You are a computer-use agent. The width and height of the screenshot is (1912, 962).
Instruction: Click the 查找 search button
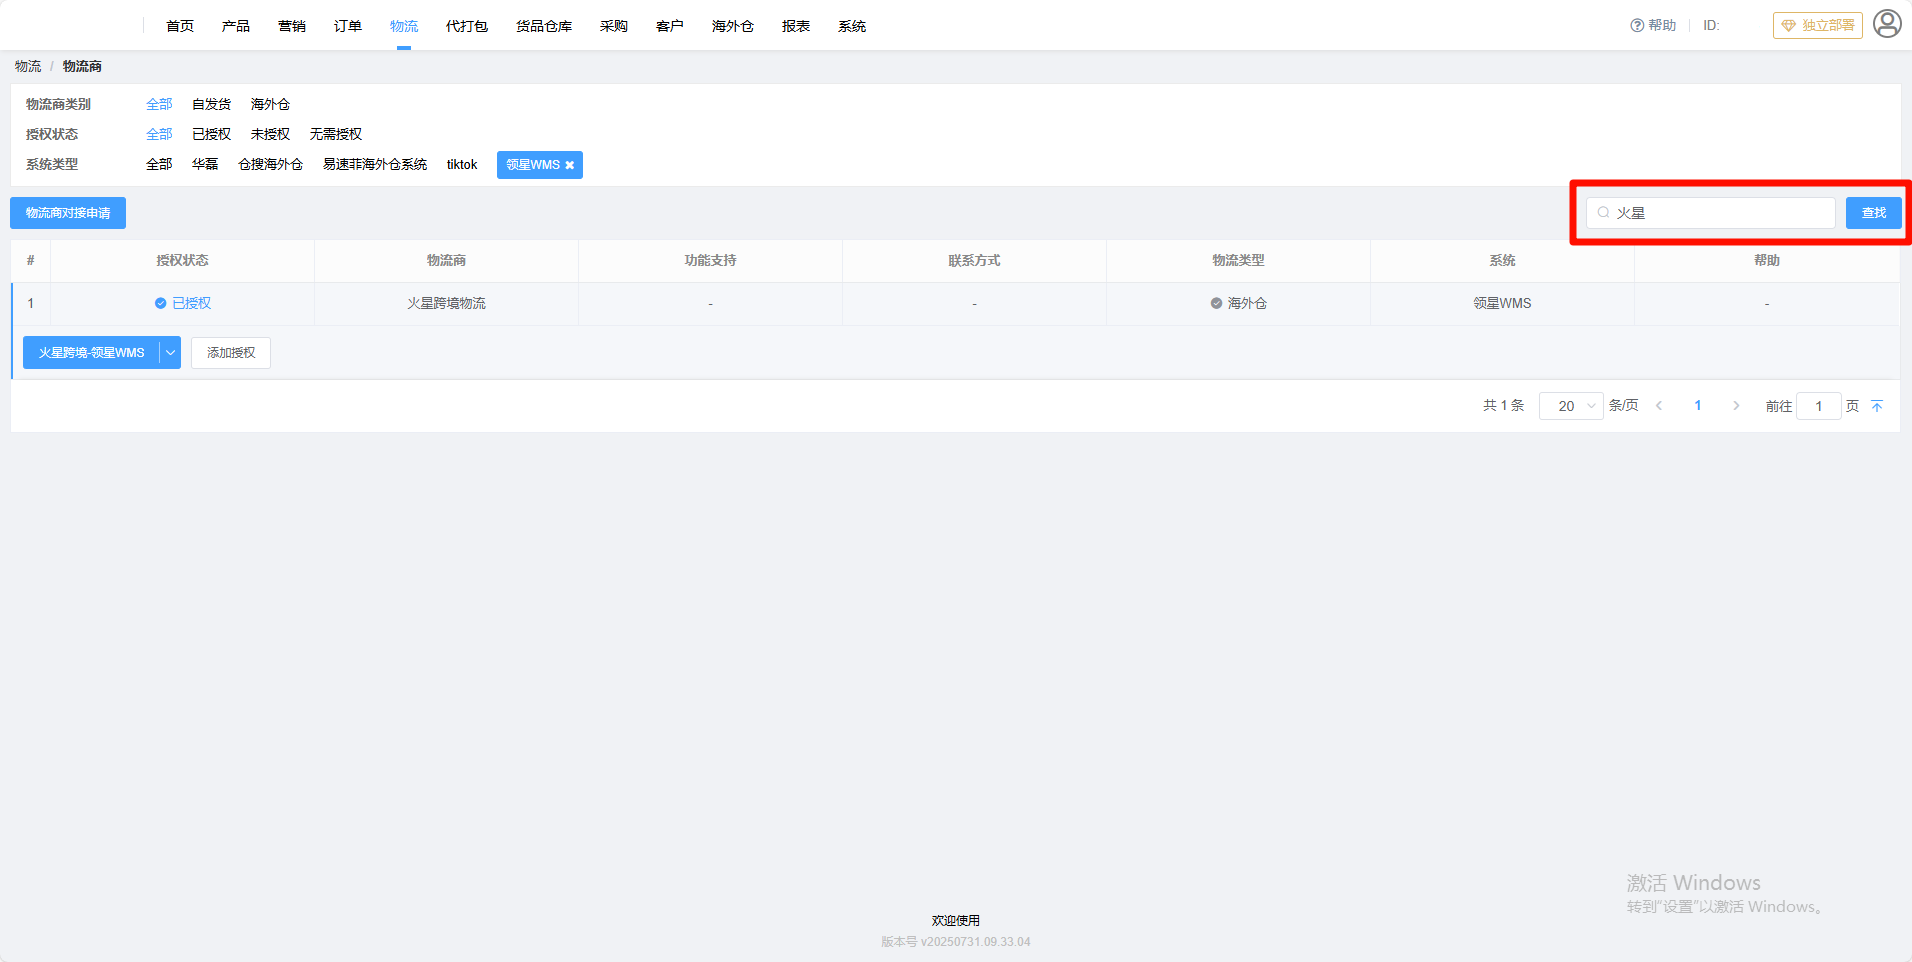pos(1873,213)
